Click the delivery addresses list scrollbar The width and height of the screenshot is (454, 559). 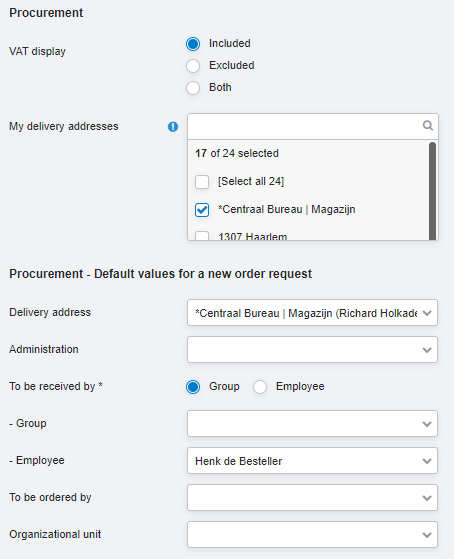click(433, 191)
